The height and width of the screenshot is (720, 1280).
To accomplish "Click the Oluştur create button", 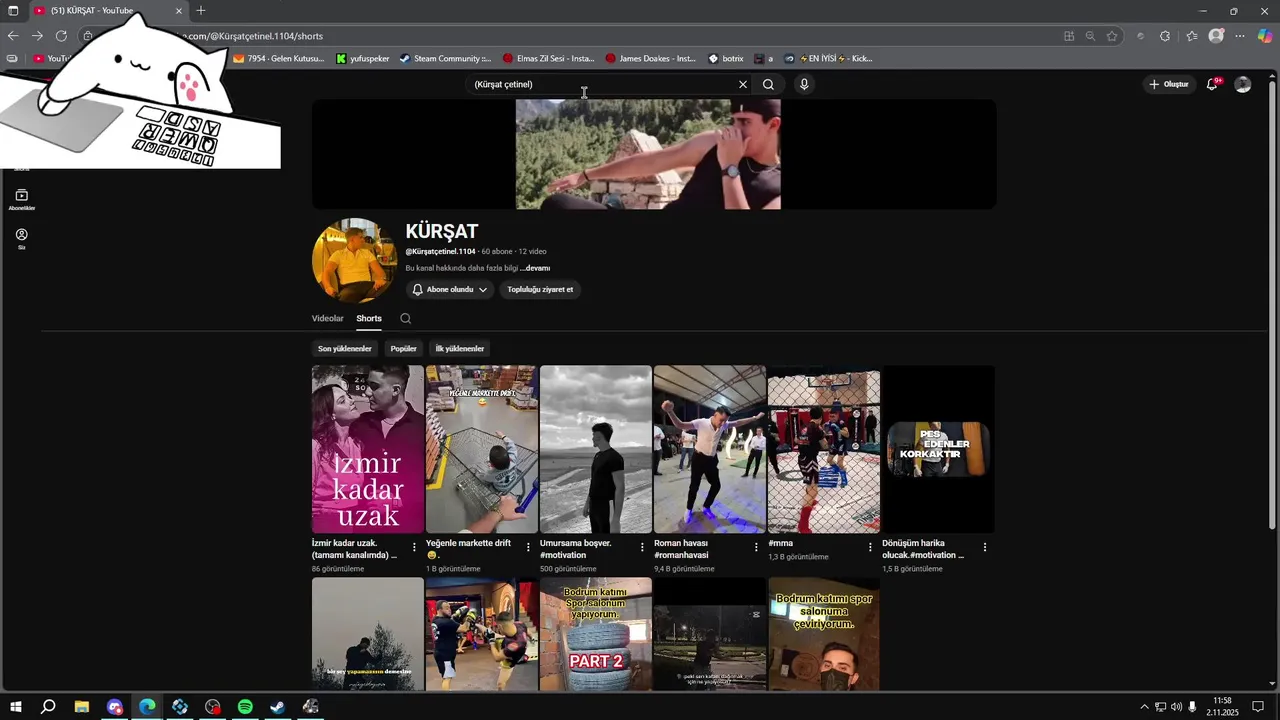I will (x=1169, y=84).
